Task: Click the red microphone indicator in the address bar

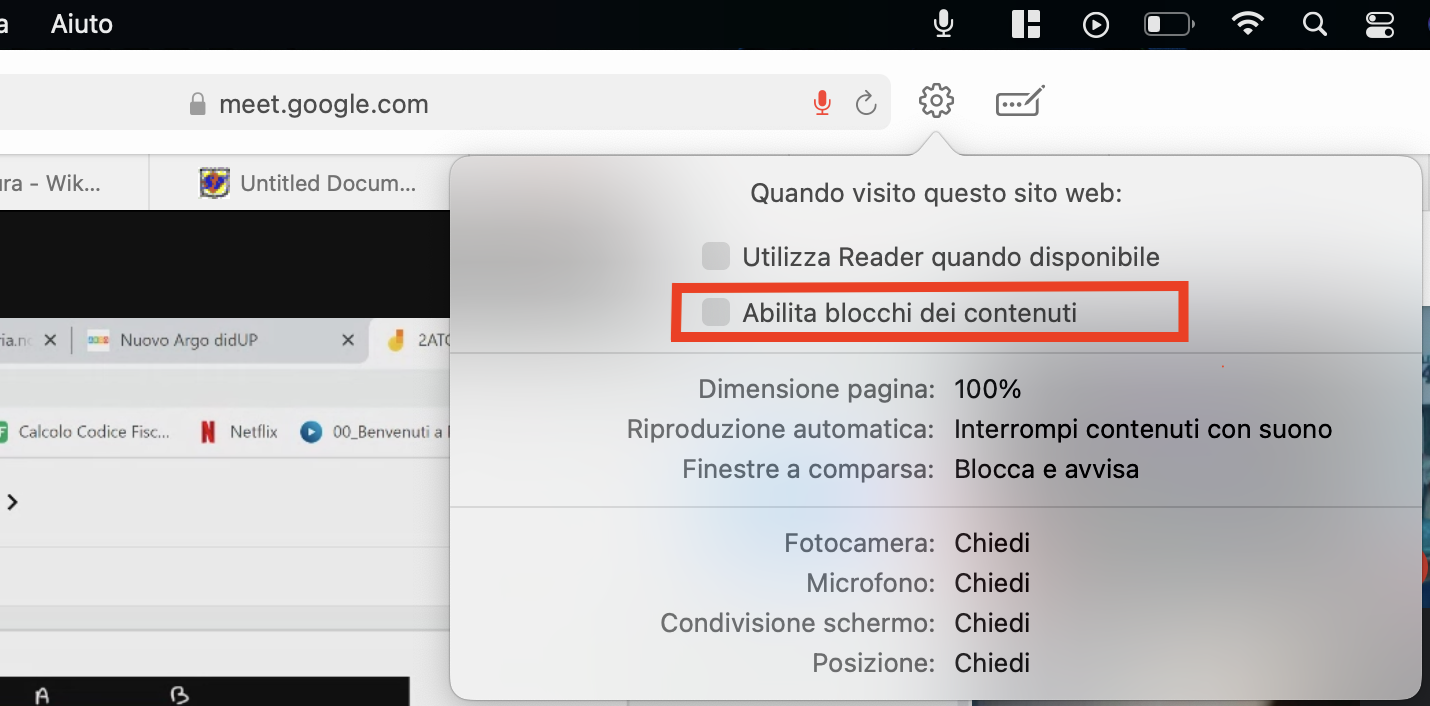Action: (x=822, y=103)
